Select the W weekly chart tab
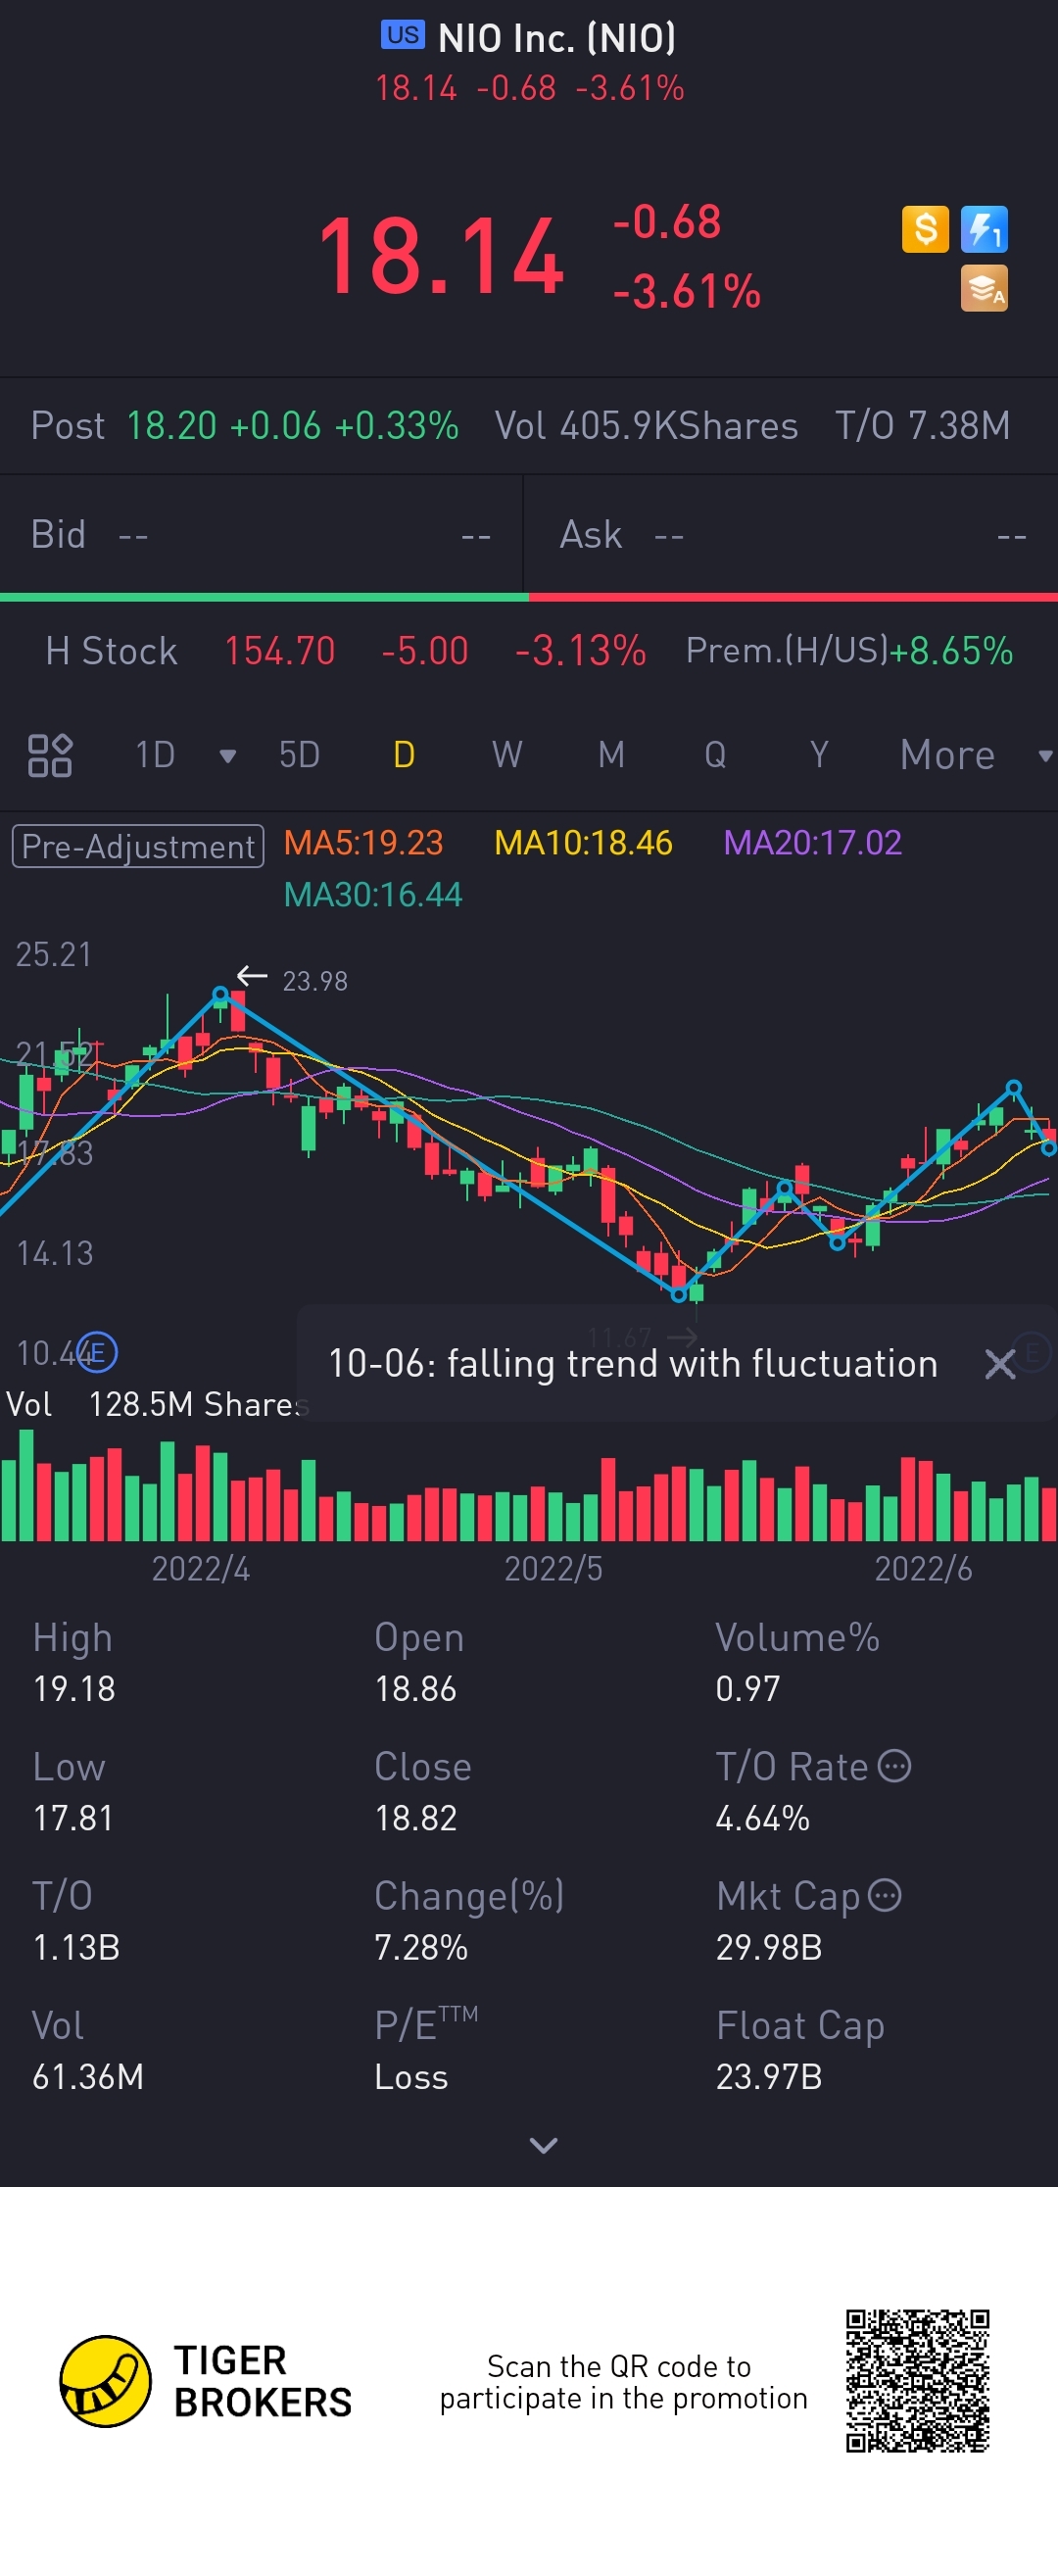The image size is (1058, 2576). (x=507, y=755)
